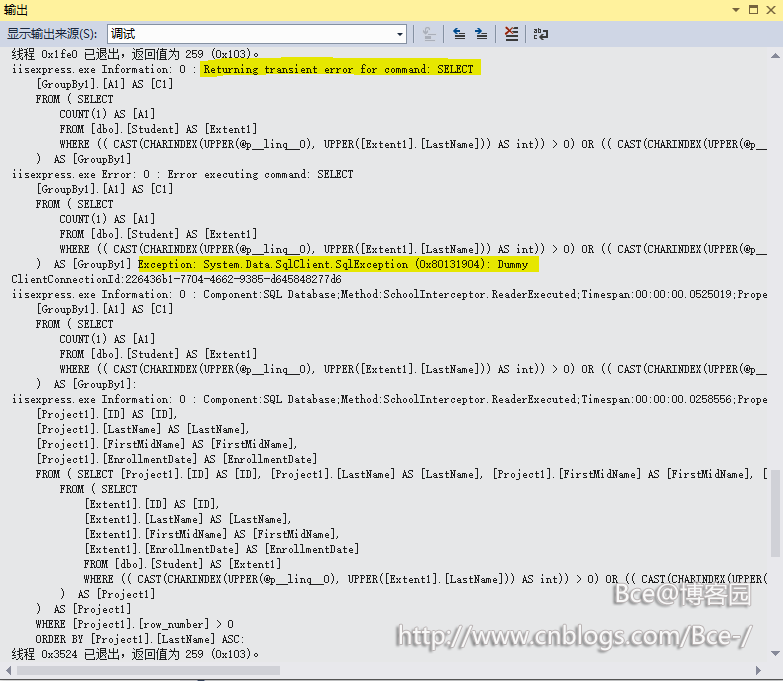Image resolution: width=783 pixels, height=681 pixels.
Task: Go to next message toolbar icon
Action: 481,34
